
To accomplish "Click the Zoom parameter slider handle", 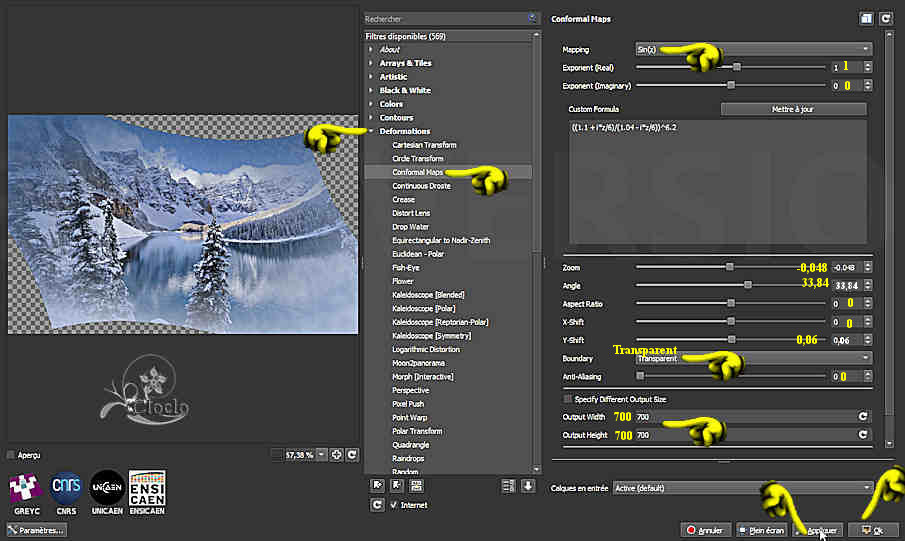I will point(730,267).
